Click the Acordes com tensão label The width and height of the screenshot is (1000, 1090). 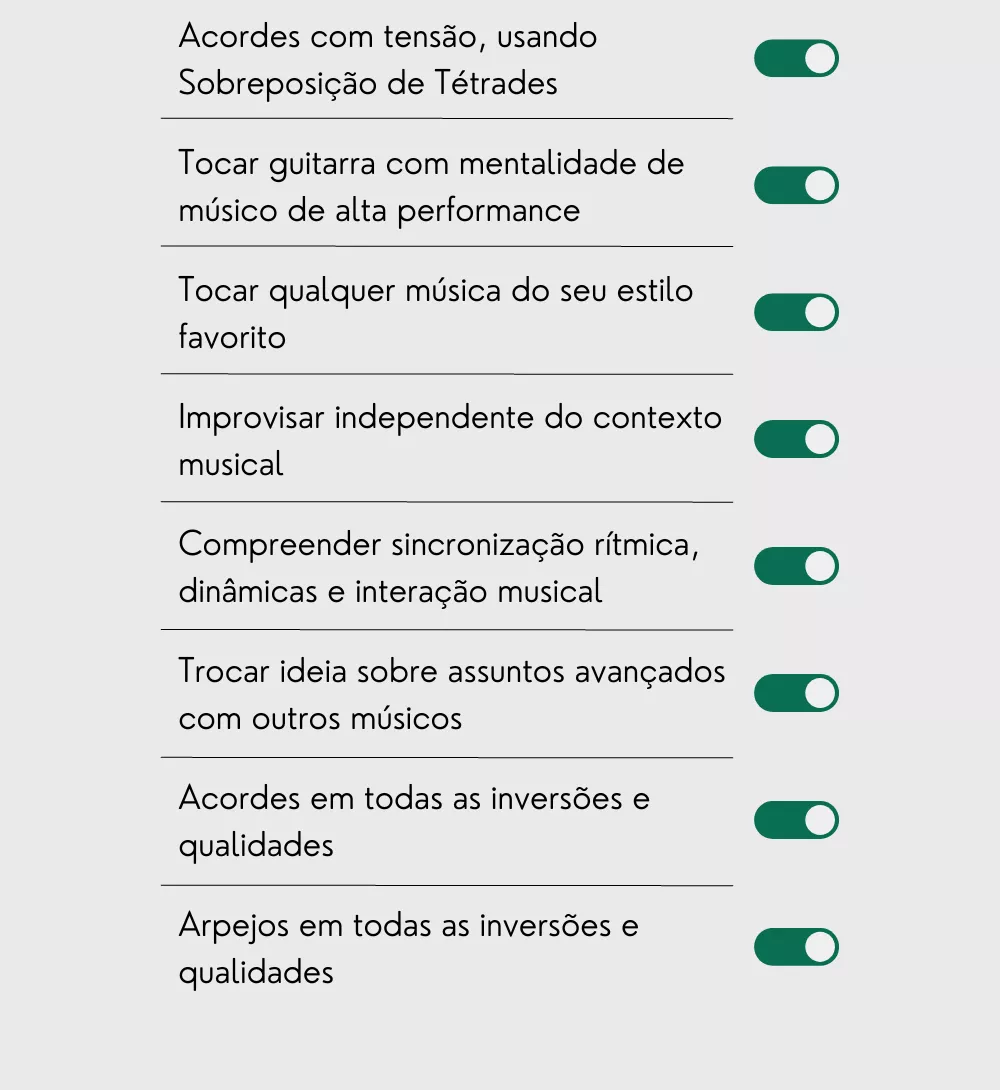click(x=387, y=37)
